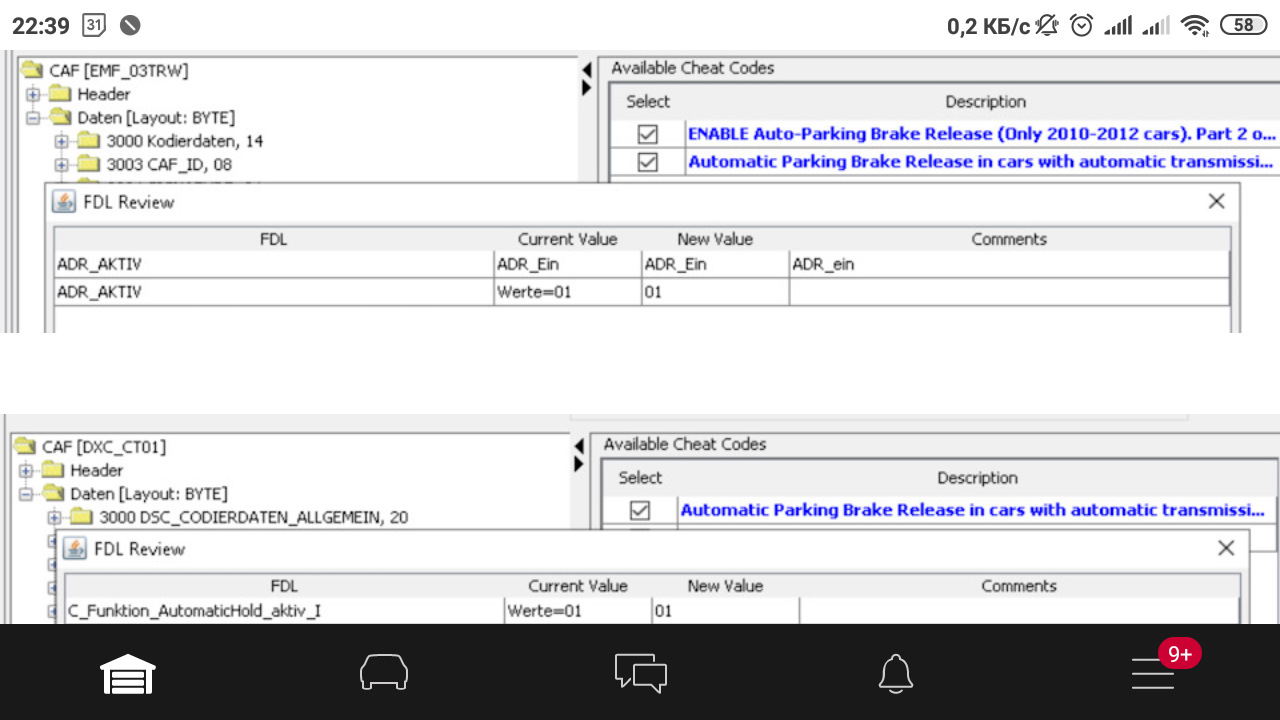
Task: Click the 3003 CAF_ID folder icon
Action: 89,164
